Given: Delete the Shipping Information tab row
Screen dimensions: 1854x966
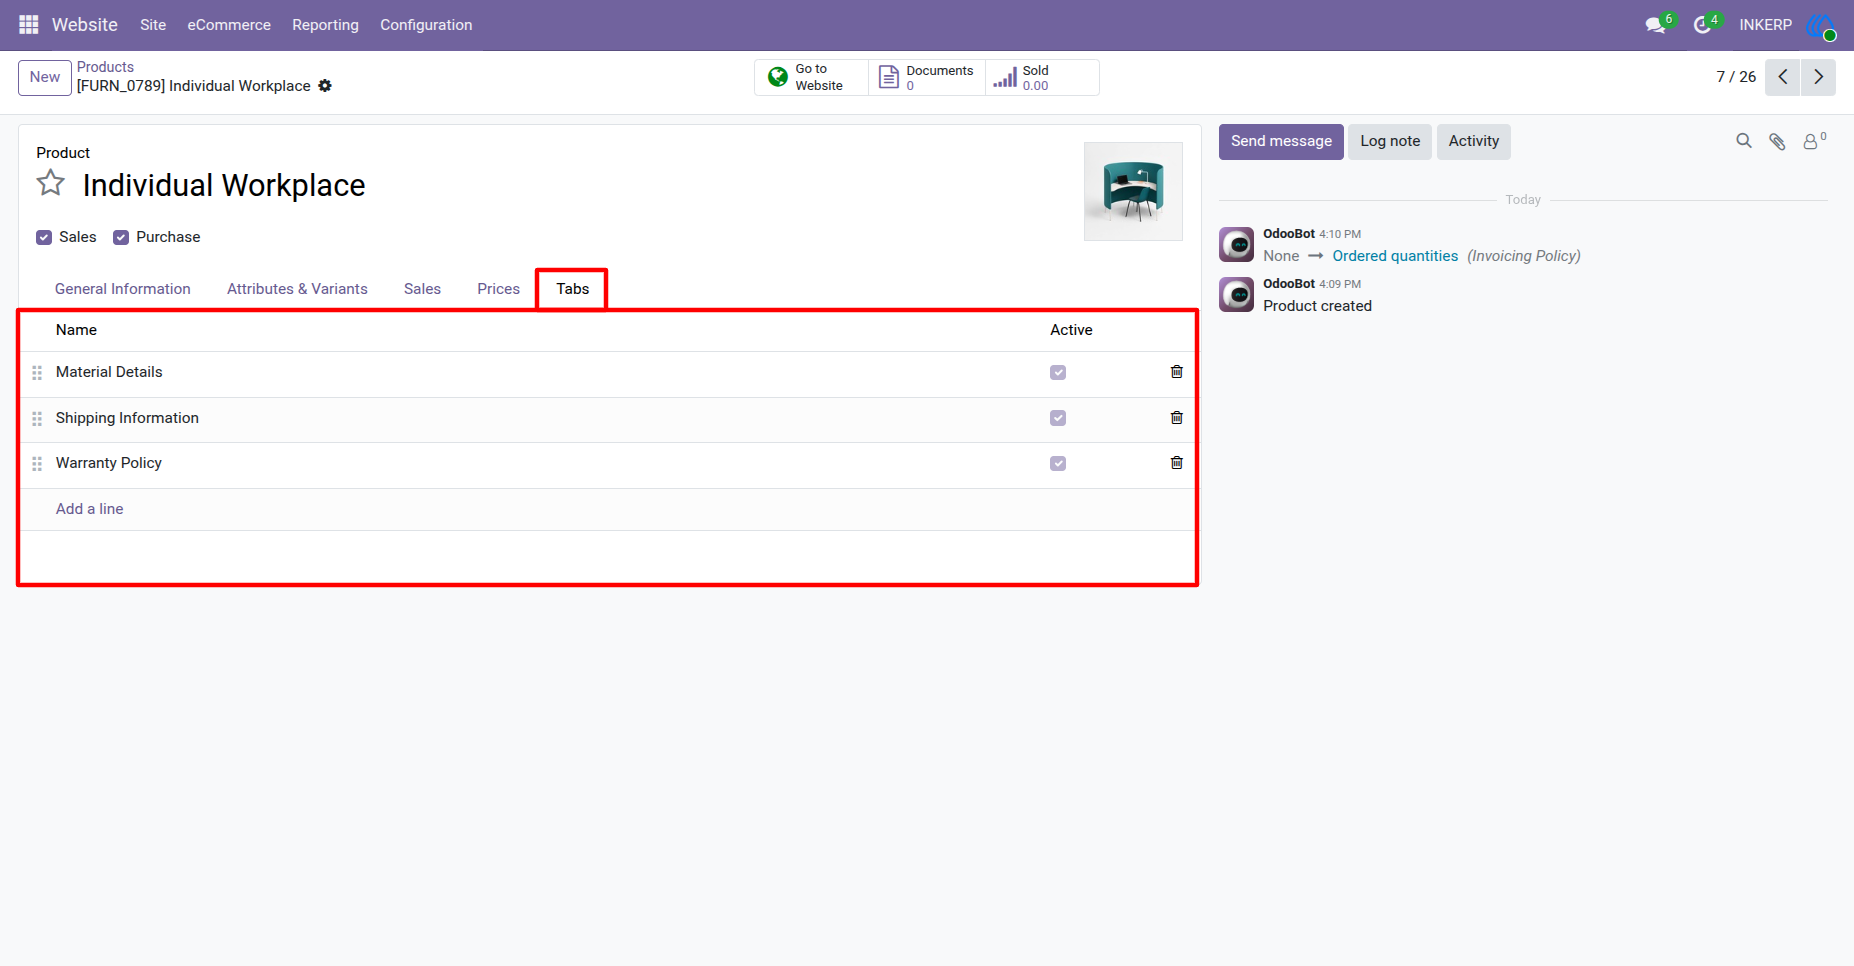Looking at the screenshot, I should click(1177, 418).
